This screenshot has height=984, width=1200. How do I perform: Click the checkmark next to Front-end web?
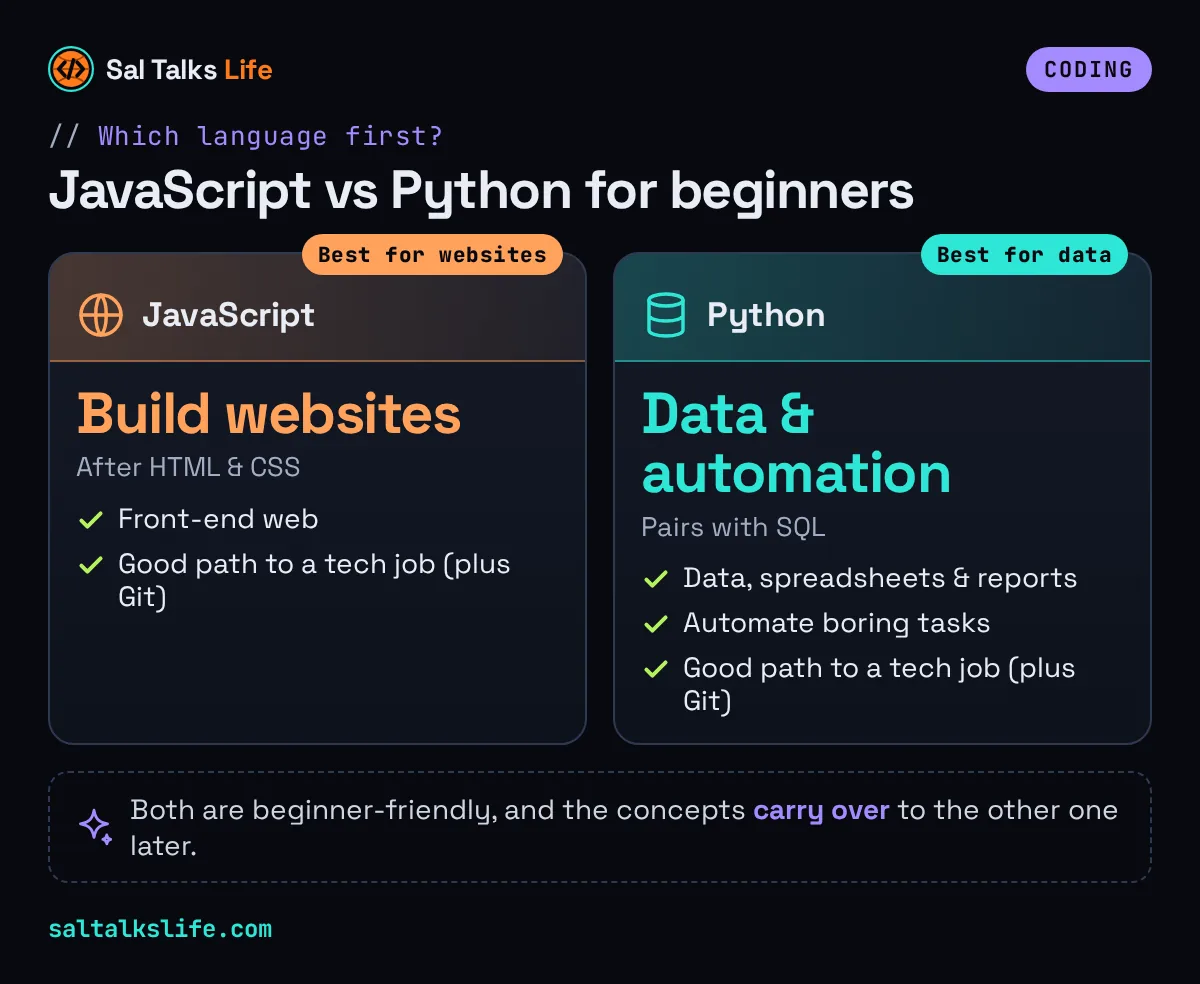(91, 520)
